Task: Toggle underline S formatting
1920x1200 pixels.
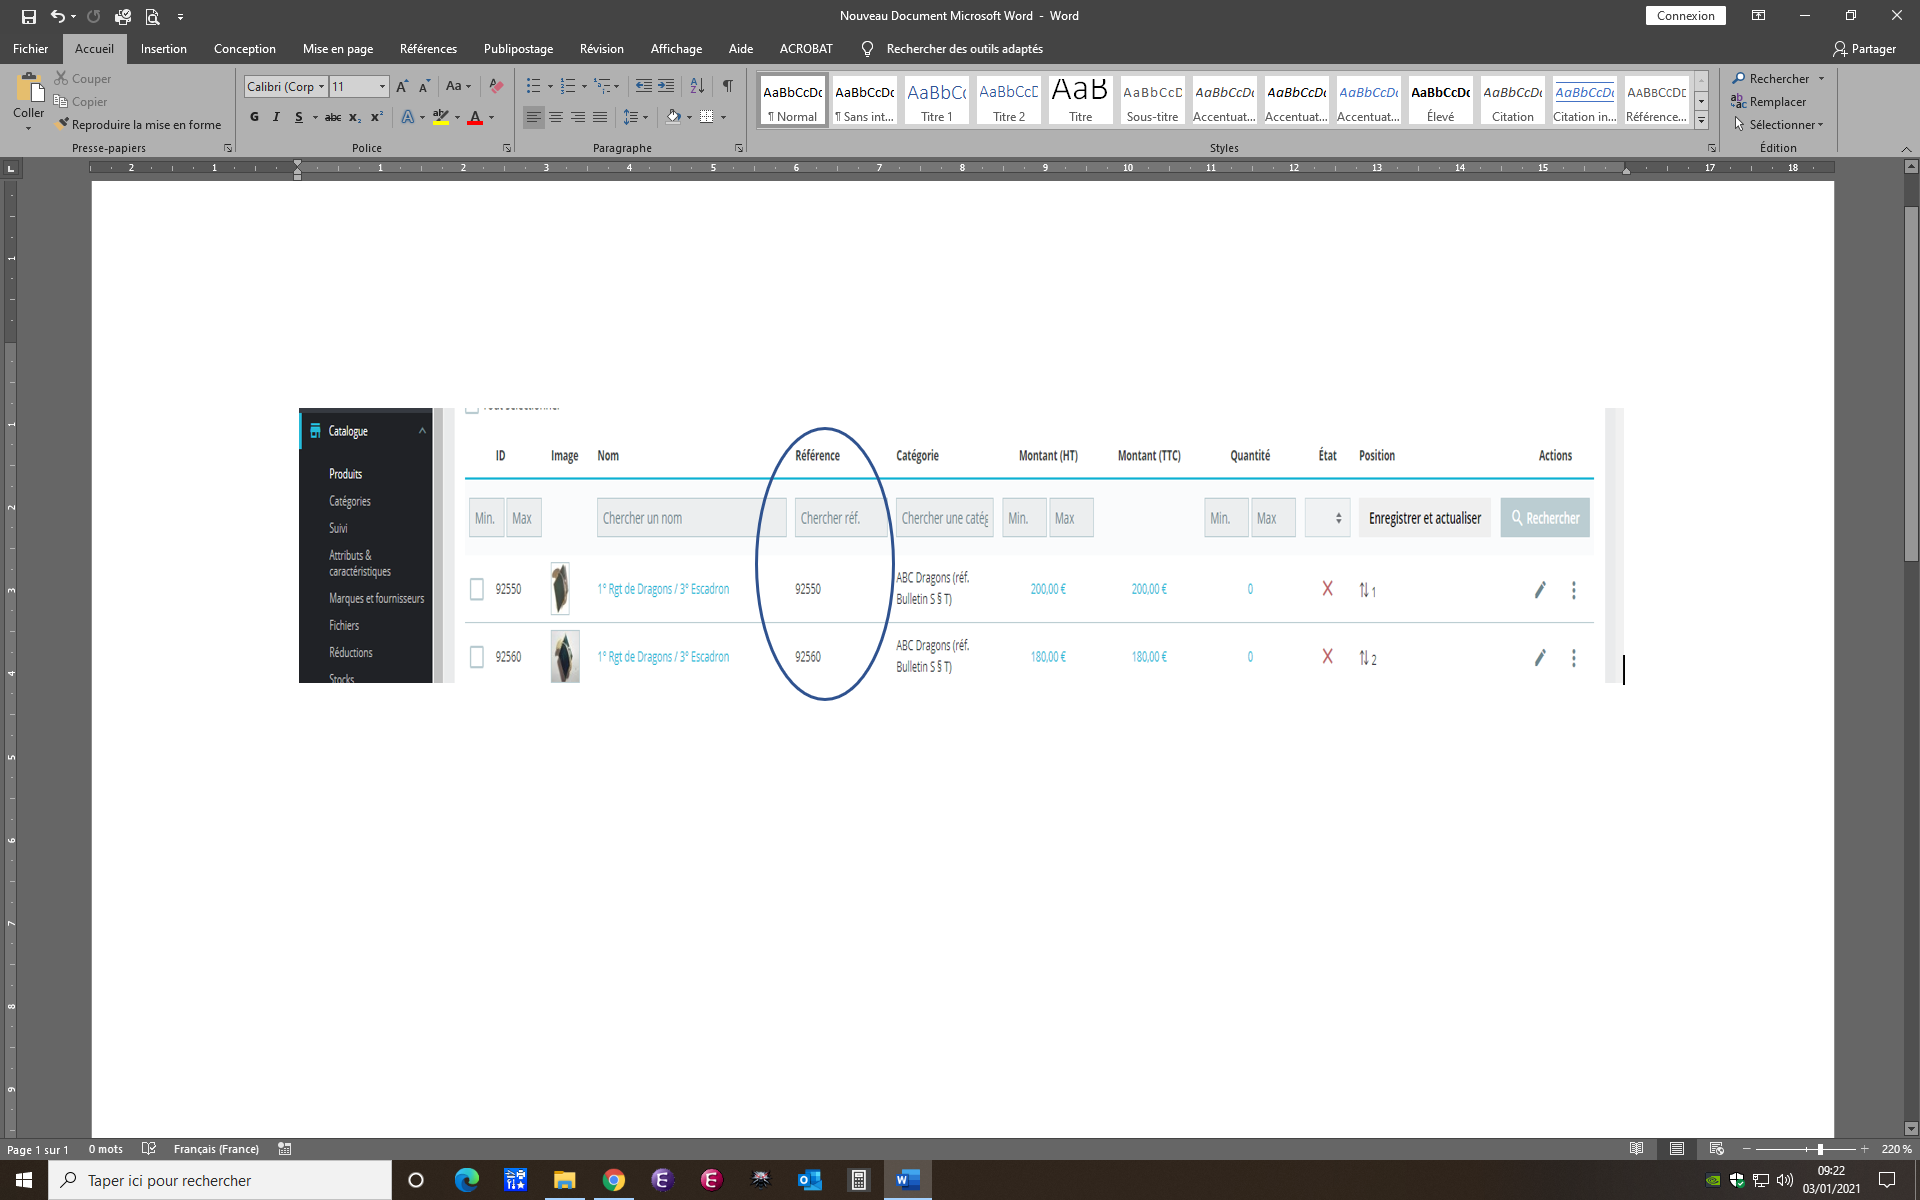Action: coord(298,117)
